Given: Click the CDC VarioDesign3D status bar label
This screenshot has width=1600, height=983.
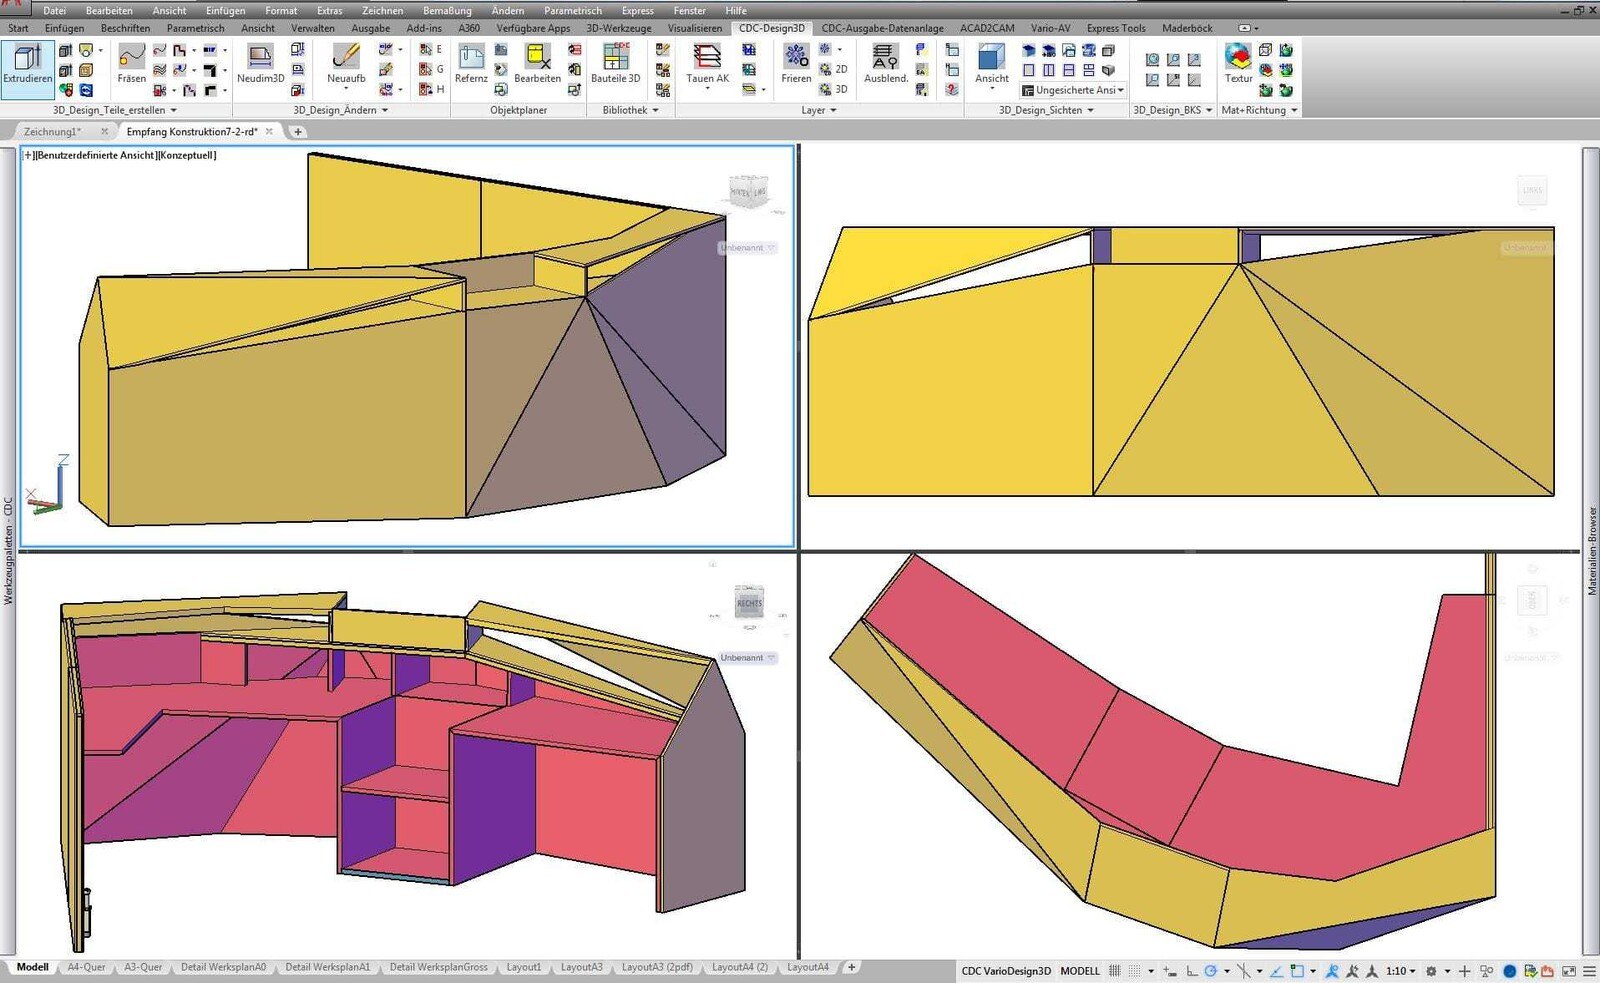Looking at the screenshot, I should 1005,971.
